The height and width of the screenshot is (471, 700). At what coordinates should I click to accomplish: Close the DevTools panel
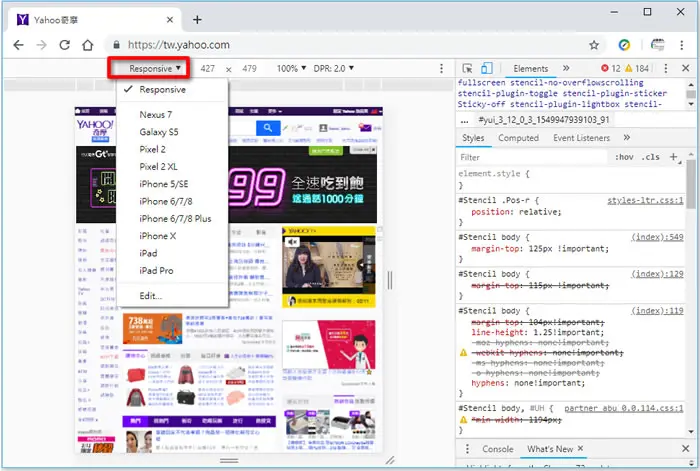click(x=686, y=68)
